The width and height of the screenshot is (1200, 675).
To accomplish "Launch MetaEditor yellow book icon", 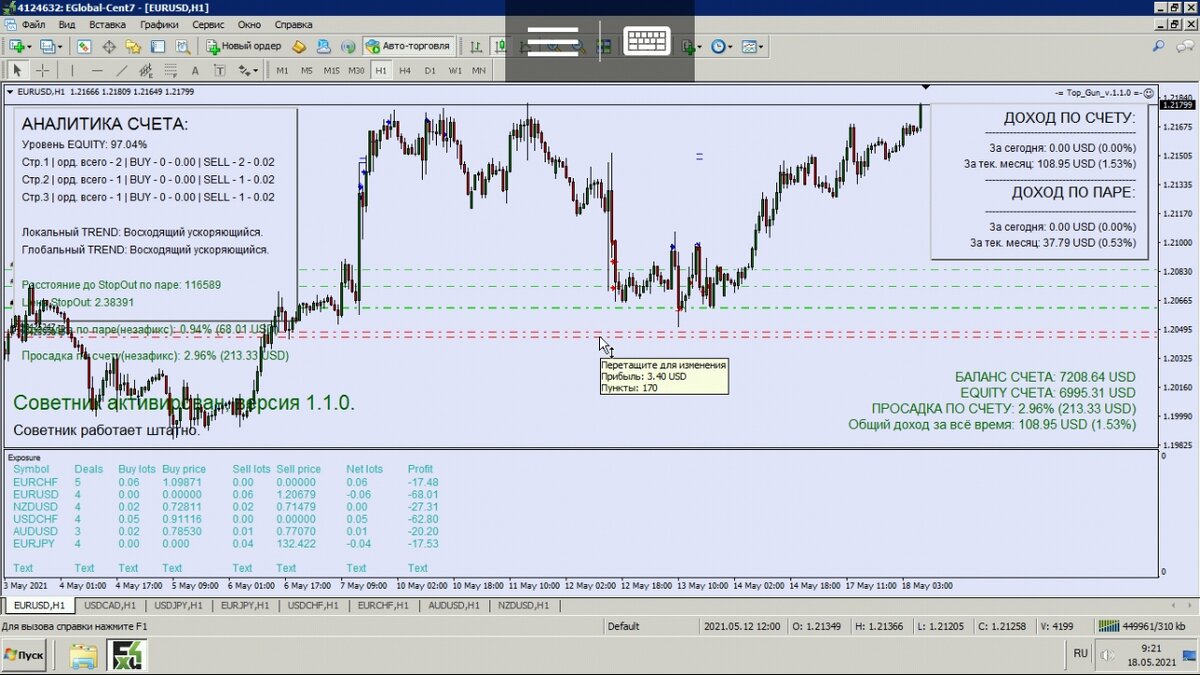I will pyautogui.click(x=299, y=46).
